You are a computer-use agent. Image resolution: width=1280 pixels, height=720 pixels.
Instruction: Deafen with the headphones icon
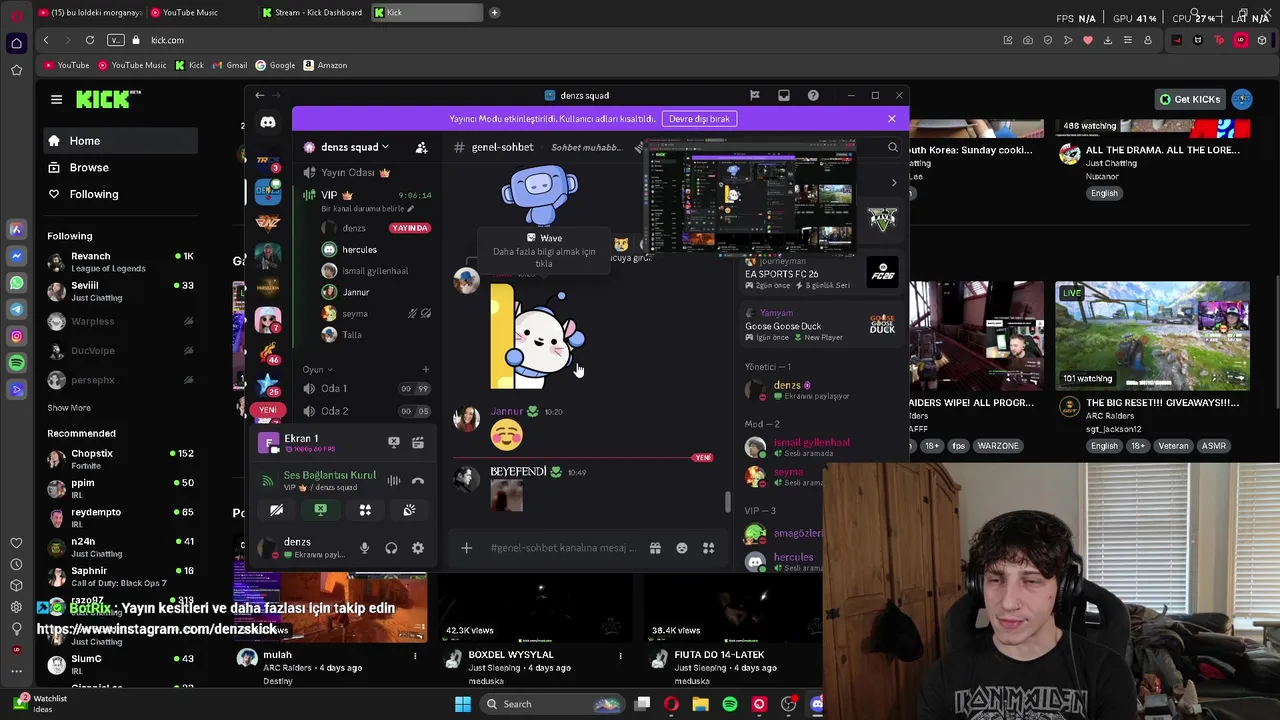[x=391, y=548]
